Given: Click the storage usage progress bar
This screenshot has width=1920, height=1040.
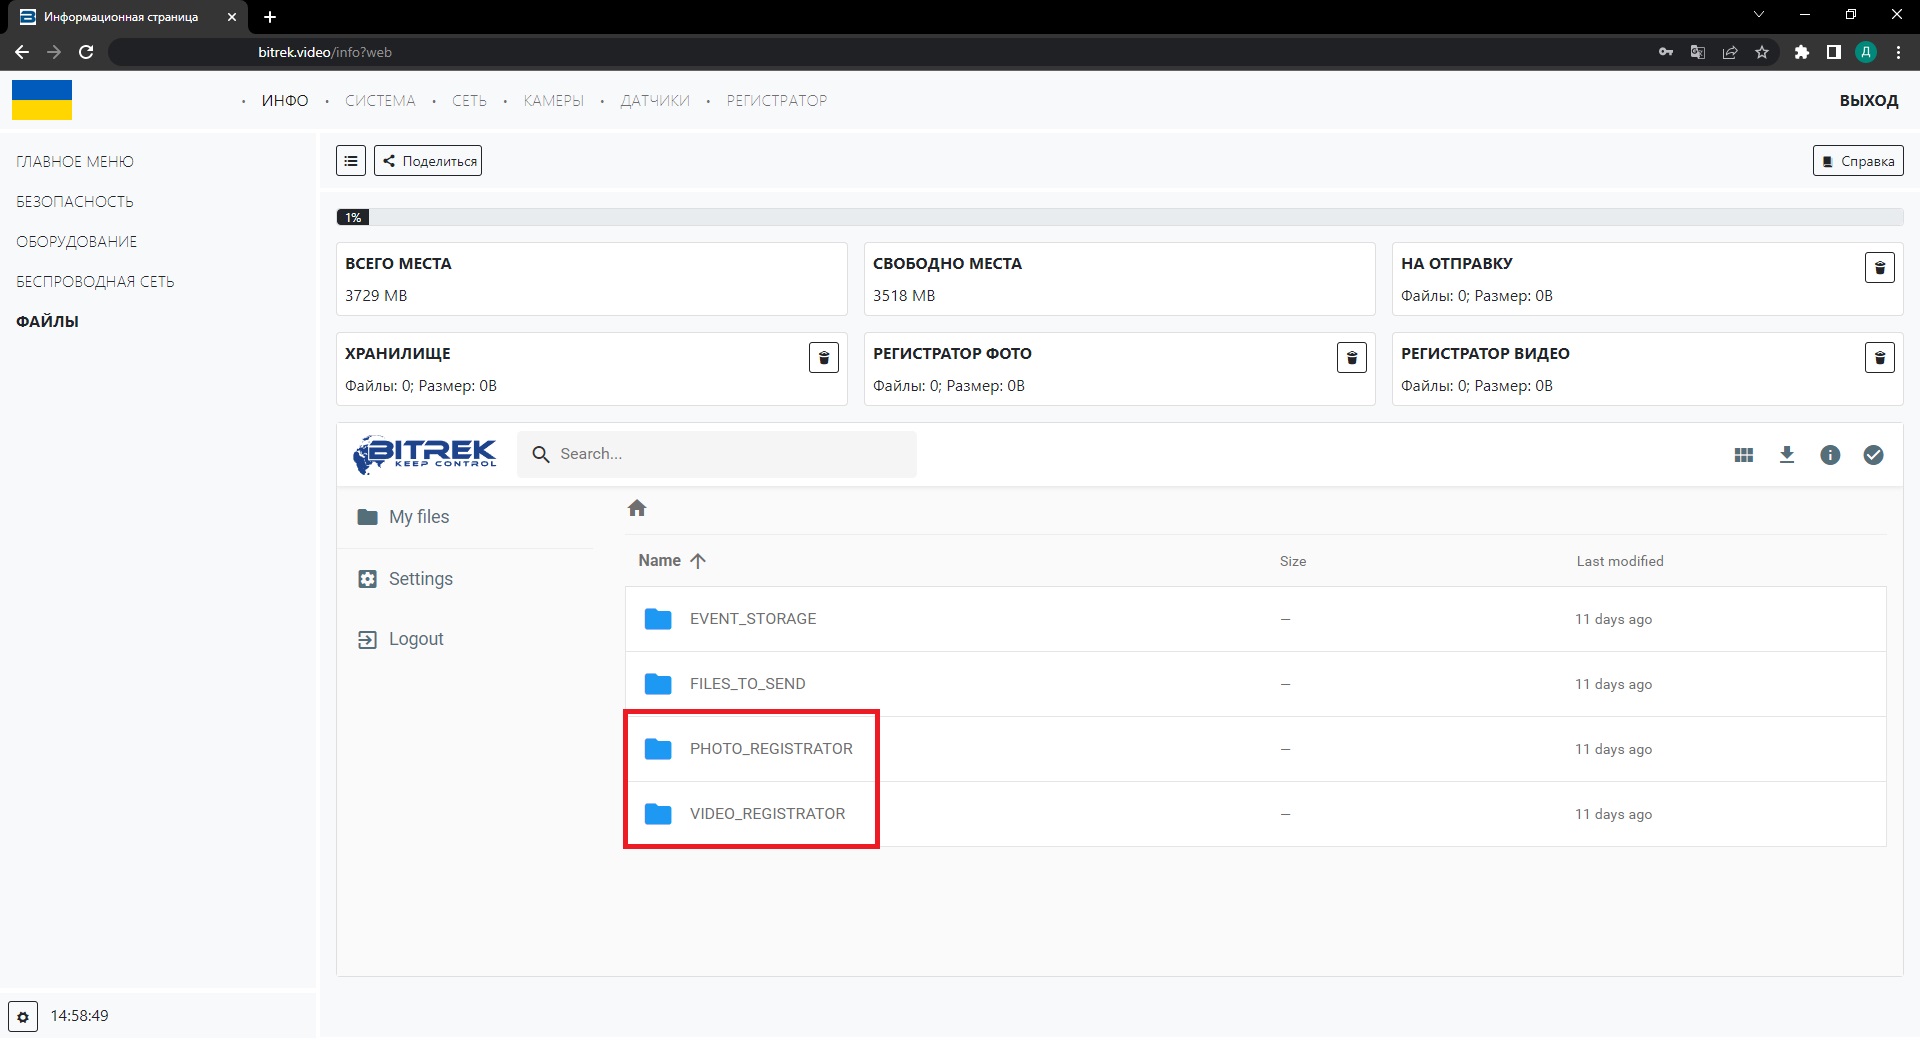Looking at the screenshot, I should pyautogui.click(x=1119, y=217).
